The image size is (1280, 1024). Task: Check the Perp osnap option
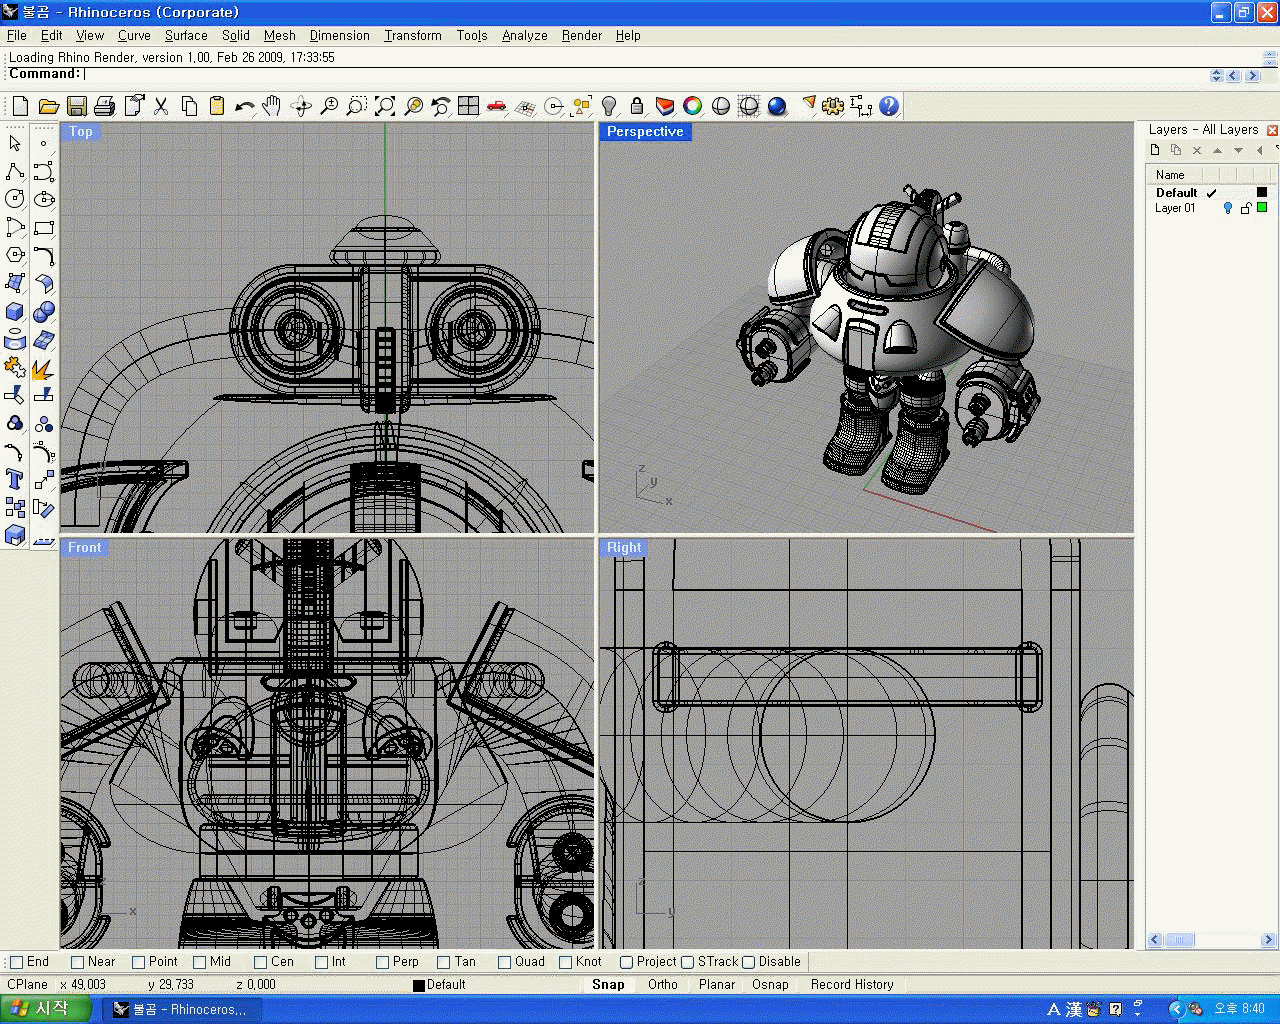pos(383,962)
